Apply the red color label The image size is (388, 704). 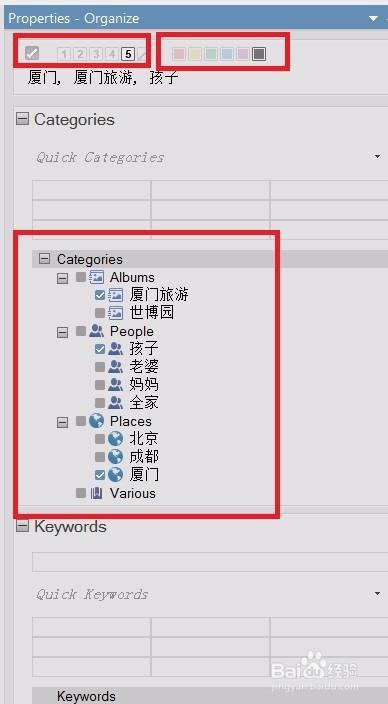click(179, 54)
